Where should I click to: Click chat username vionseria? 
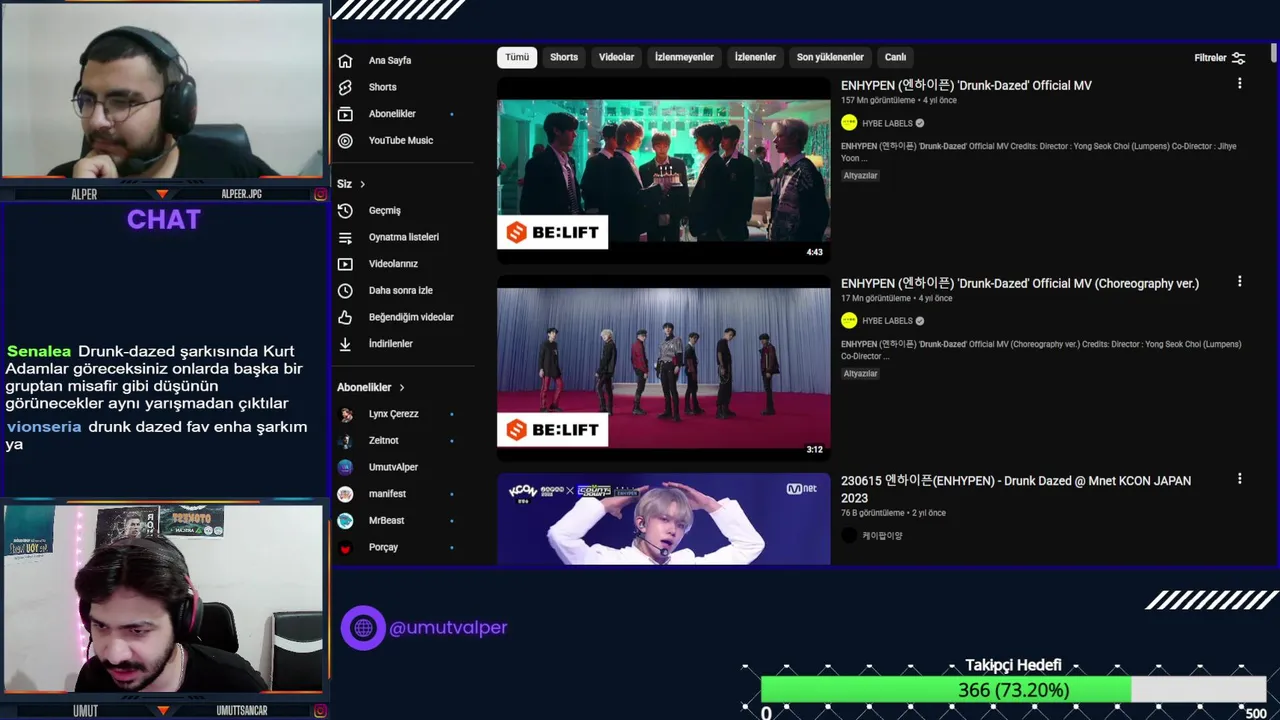(x=44, y=426)
